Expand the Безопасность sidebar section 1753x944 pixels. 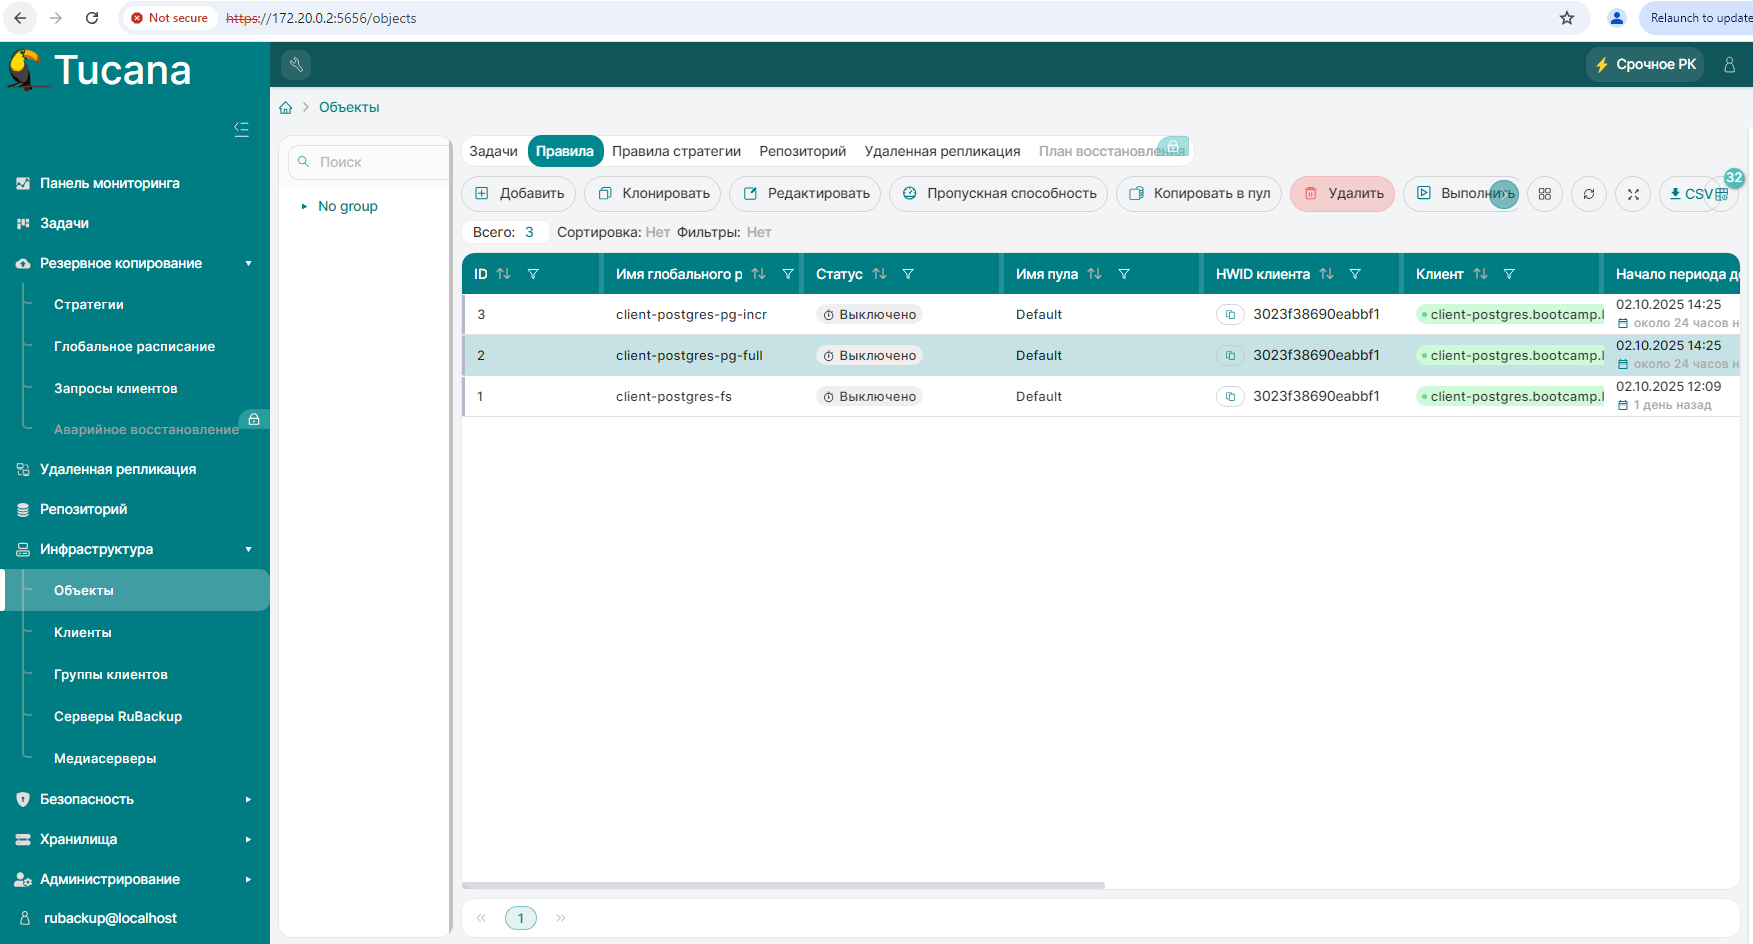[248, 800]
